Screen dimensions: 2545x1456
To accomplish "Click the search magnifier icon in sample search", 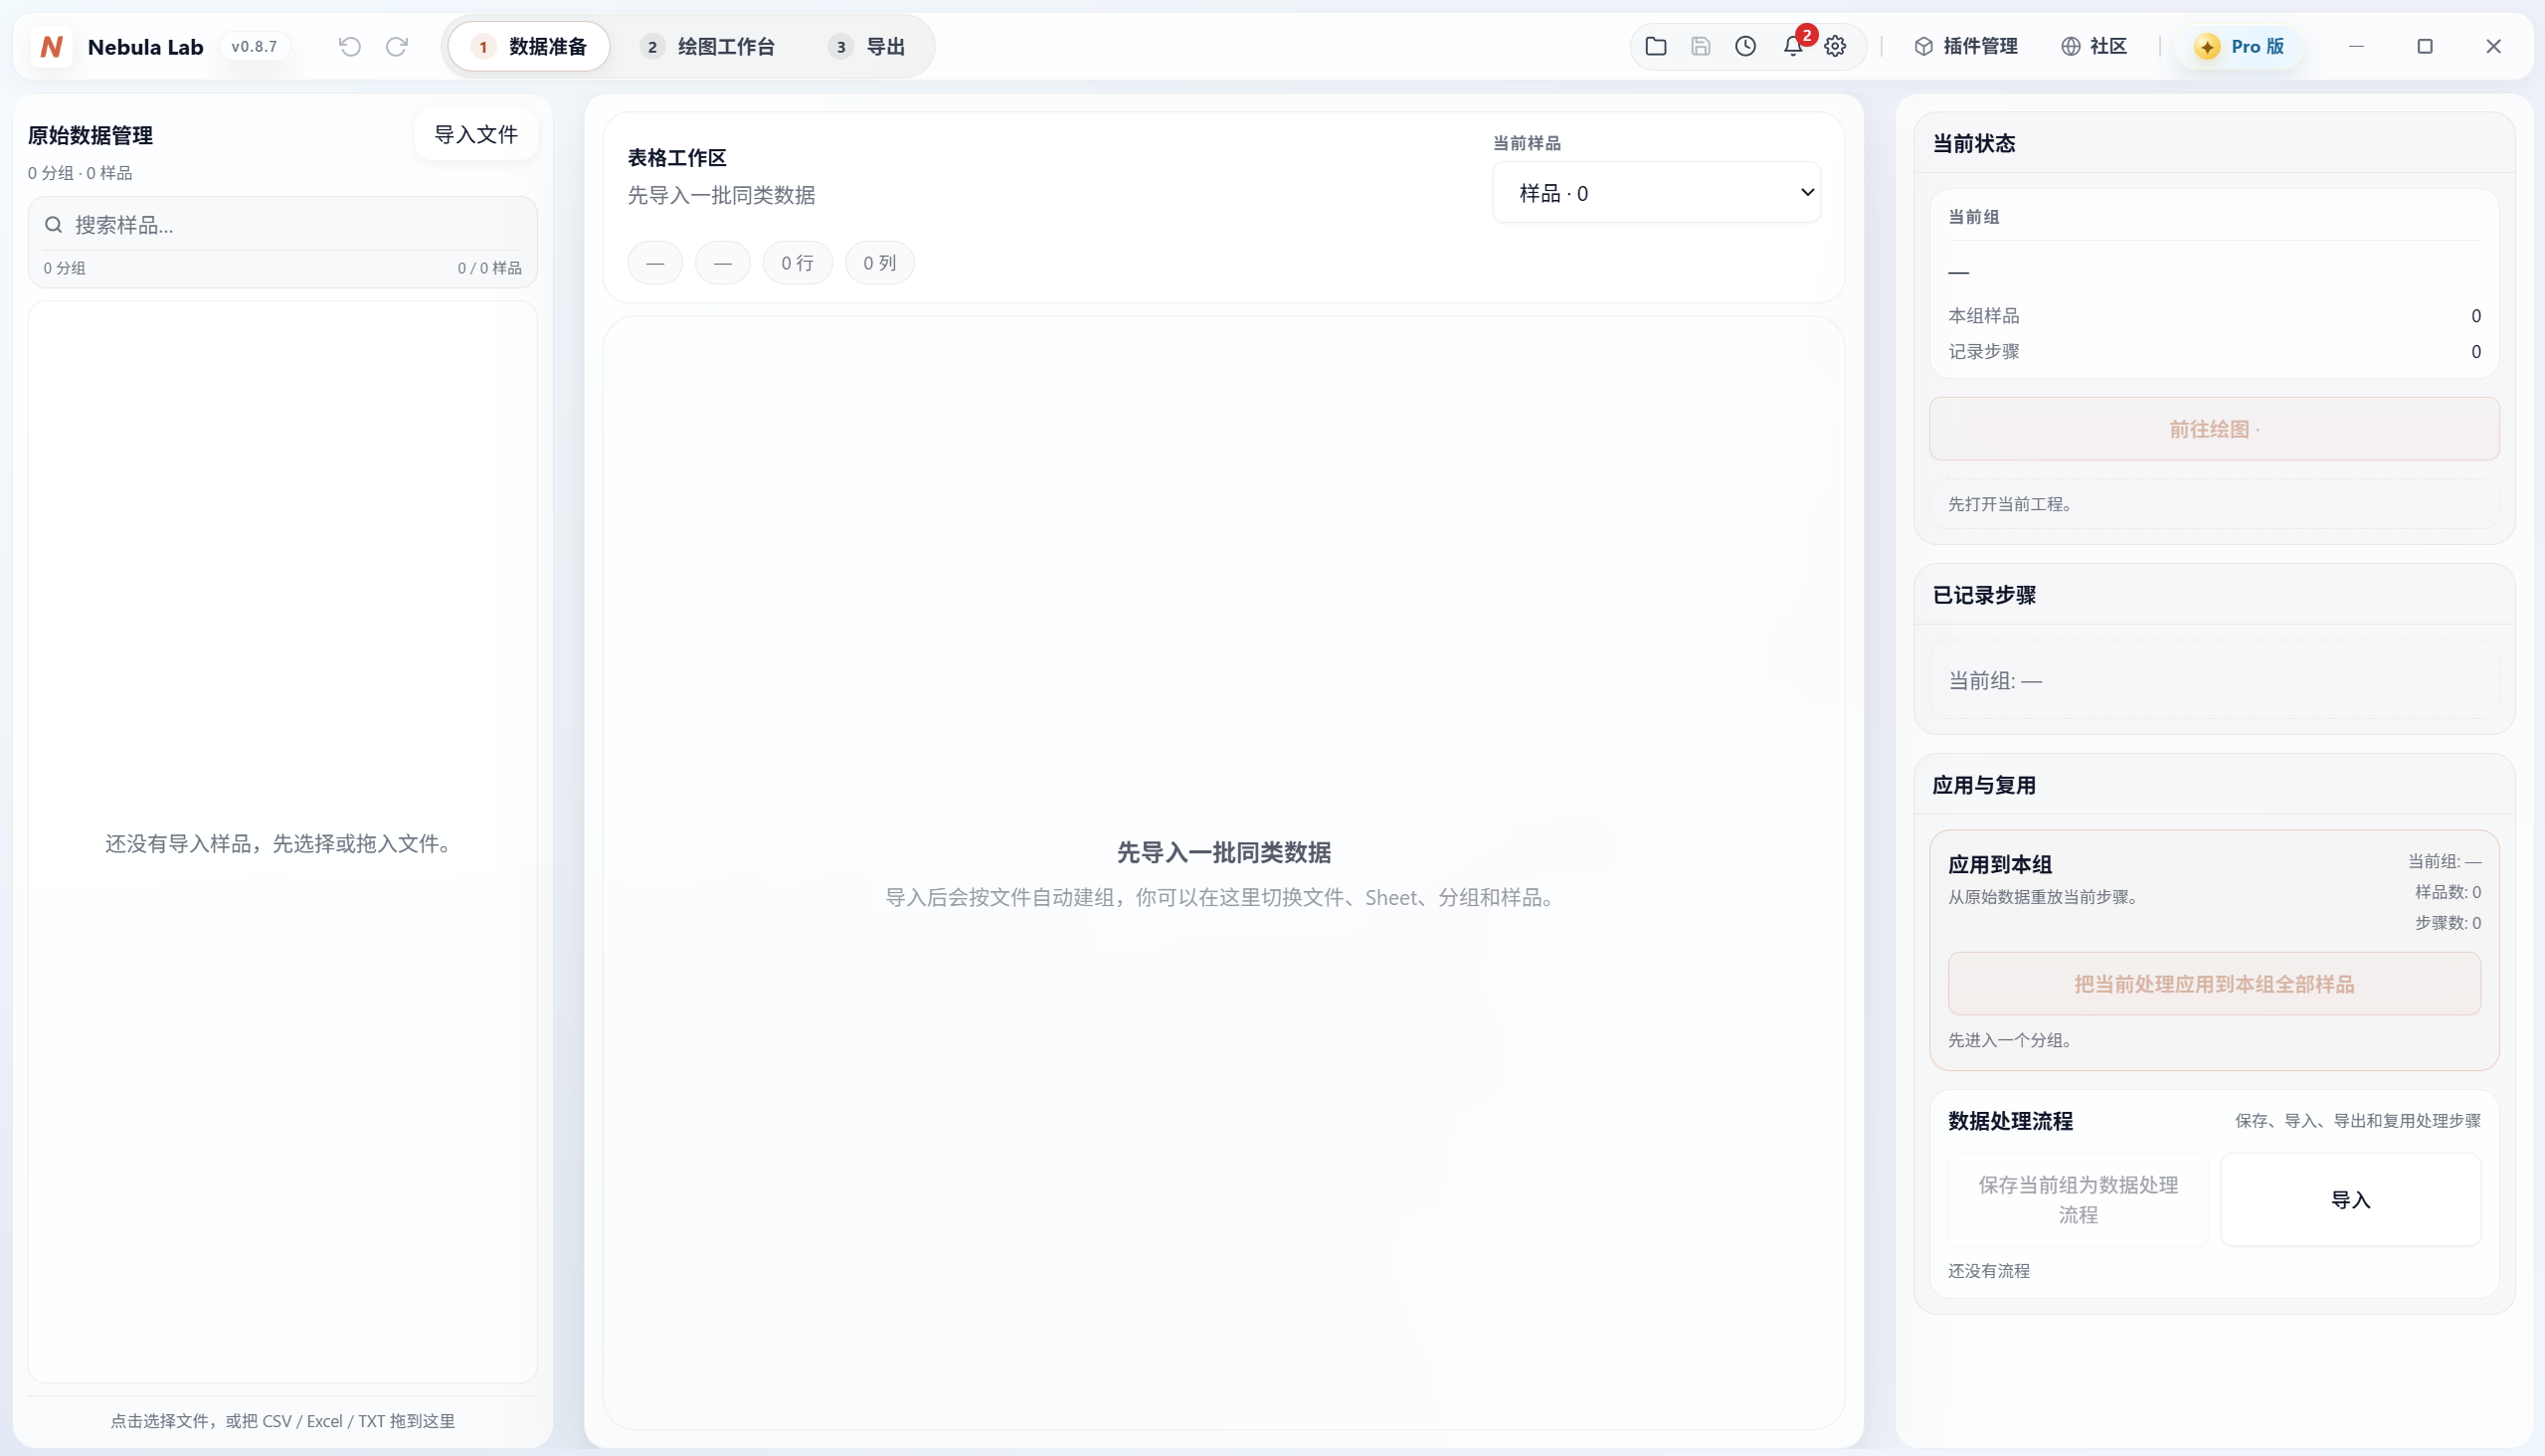I will point(54,225).
